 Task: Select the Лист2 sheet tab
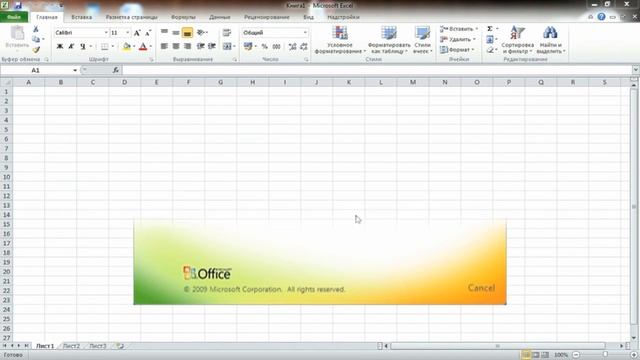coord(71,346)
